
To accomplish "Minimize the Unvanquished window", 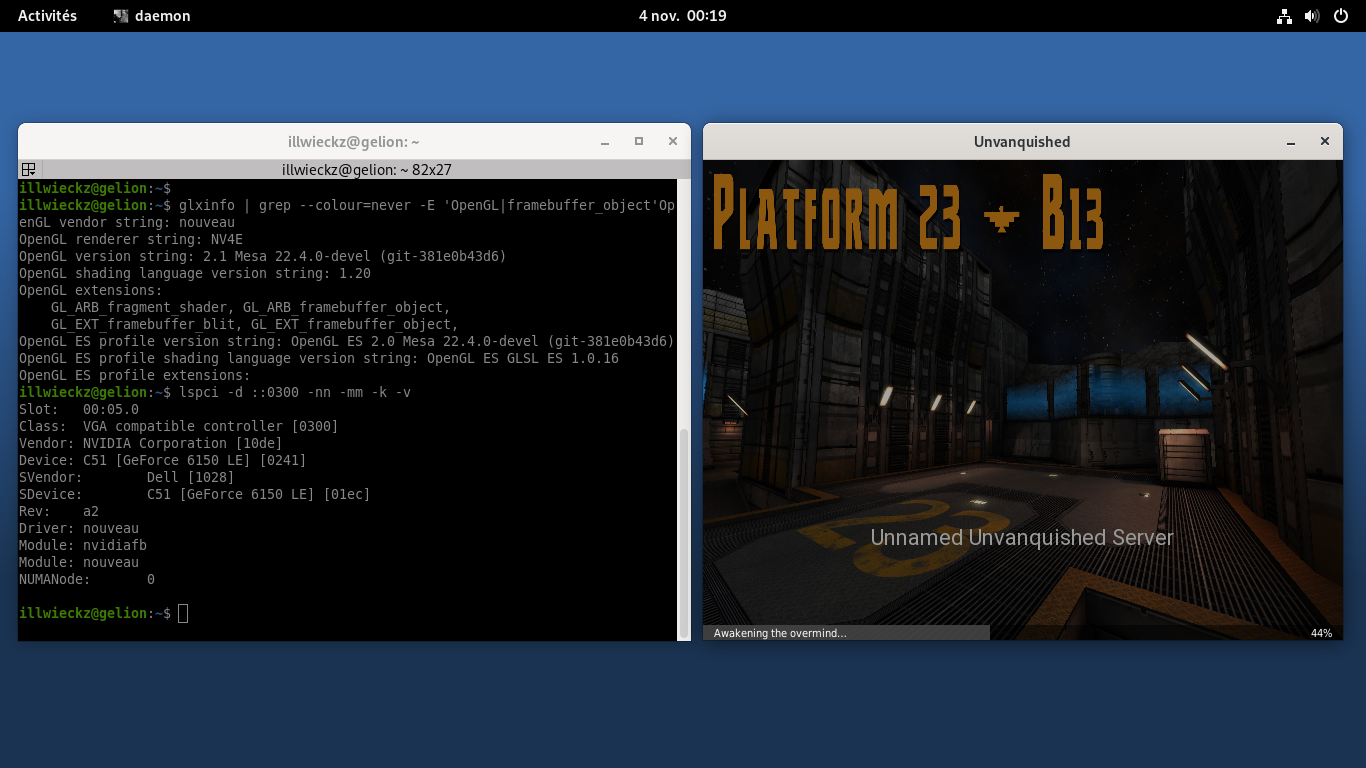I will (x=1291, y=142).
